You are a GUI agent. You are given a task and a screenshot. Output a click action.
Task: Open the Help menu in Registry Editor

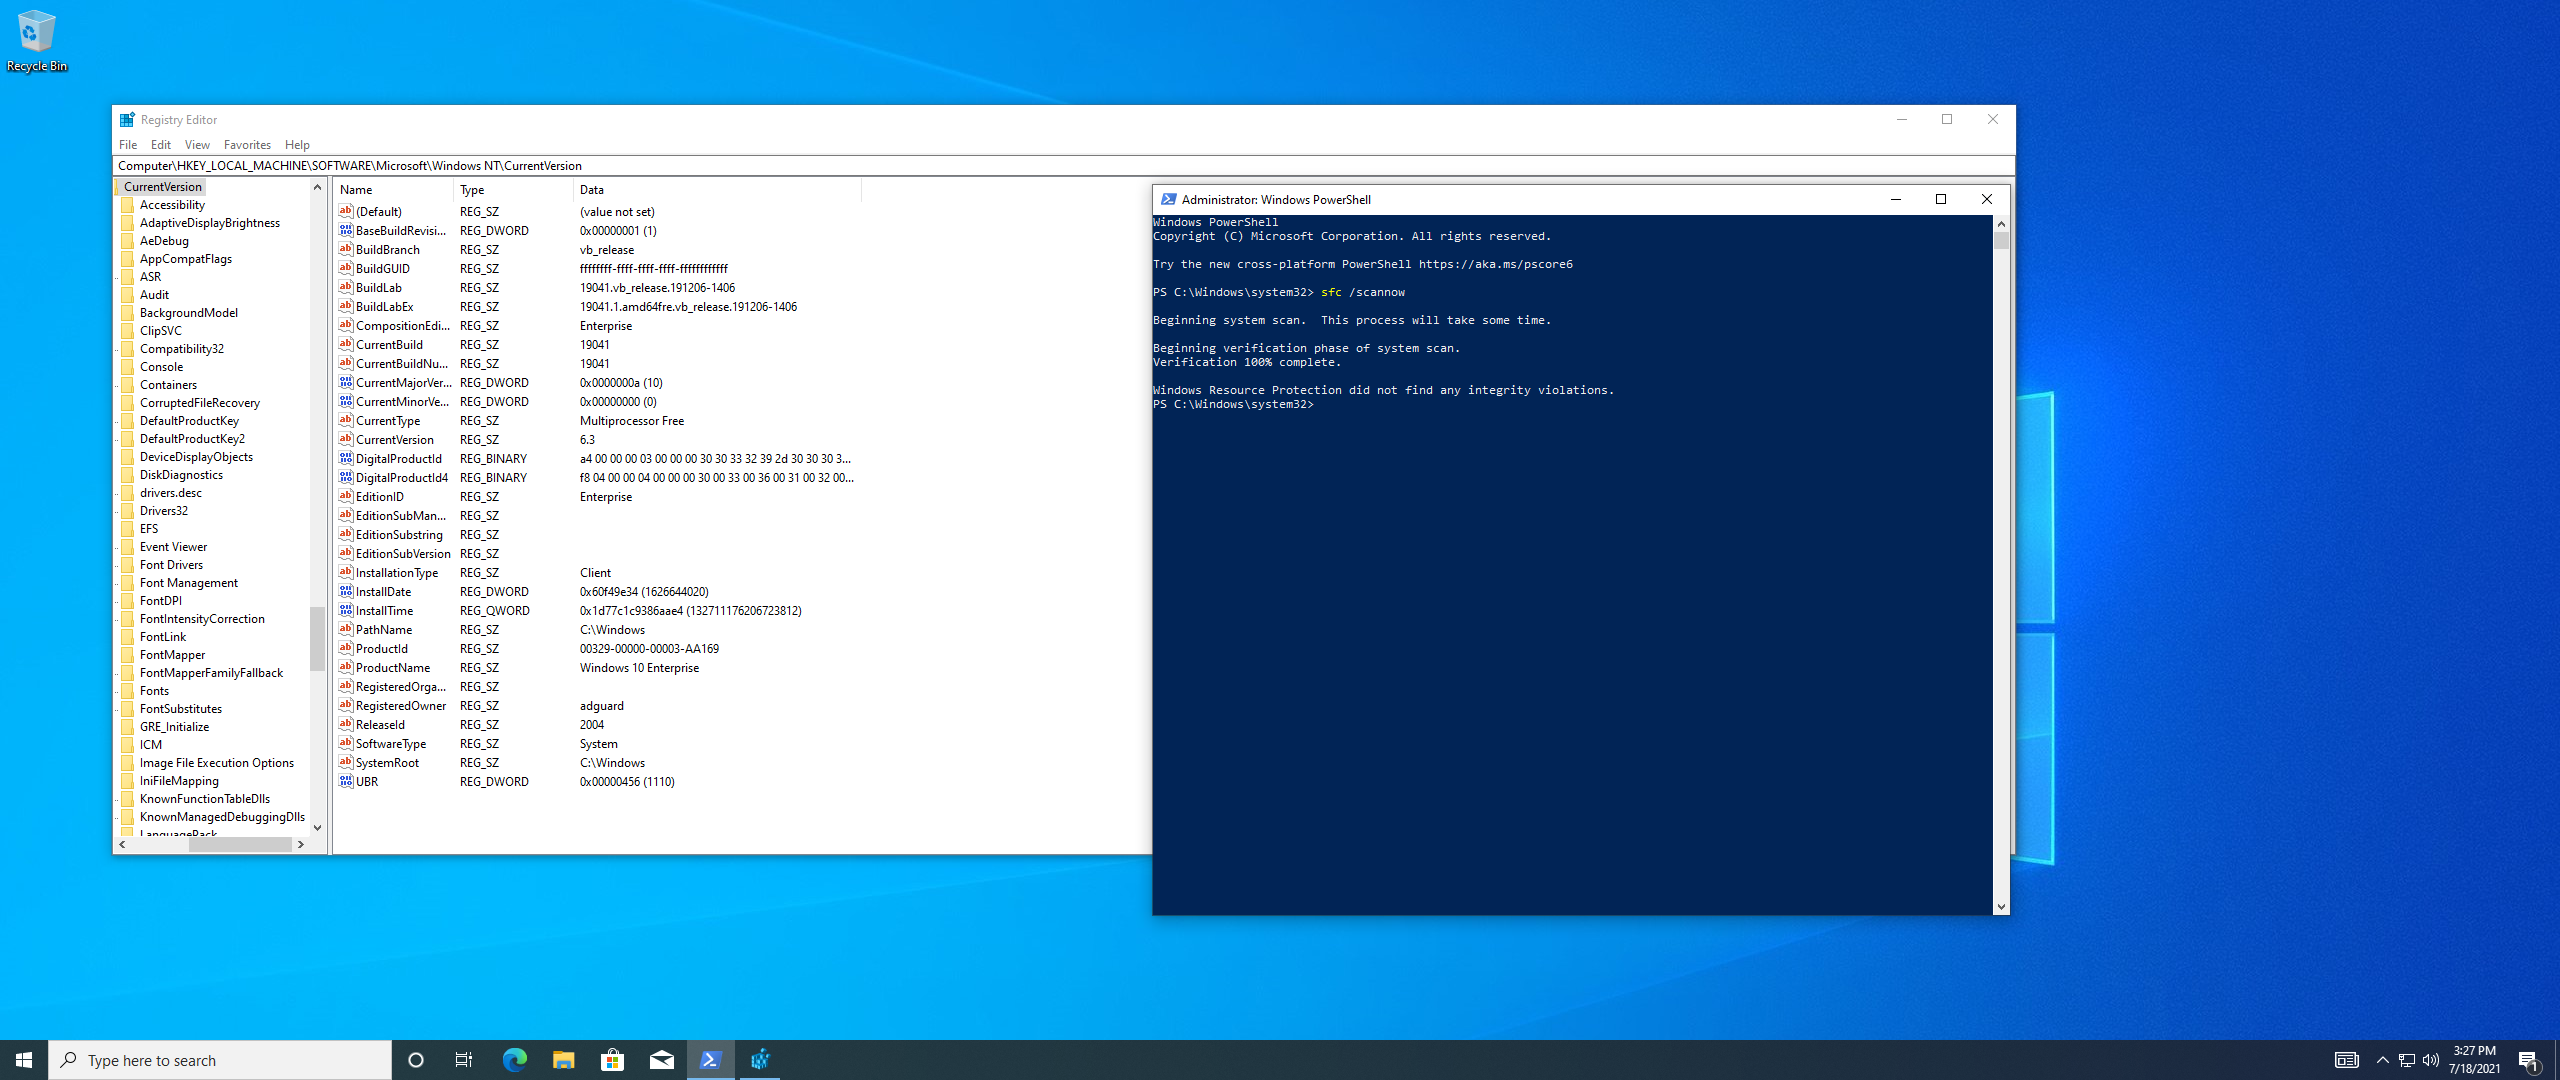[x=297, y=145]
